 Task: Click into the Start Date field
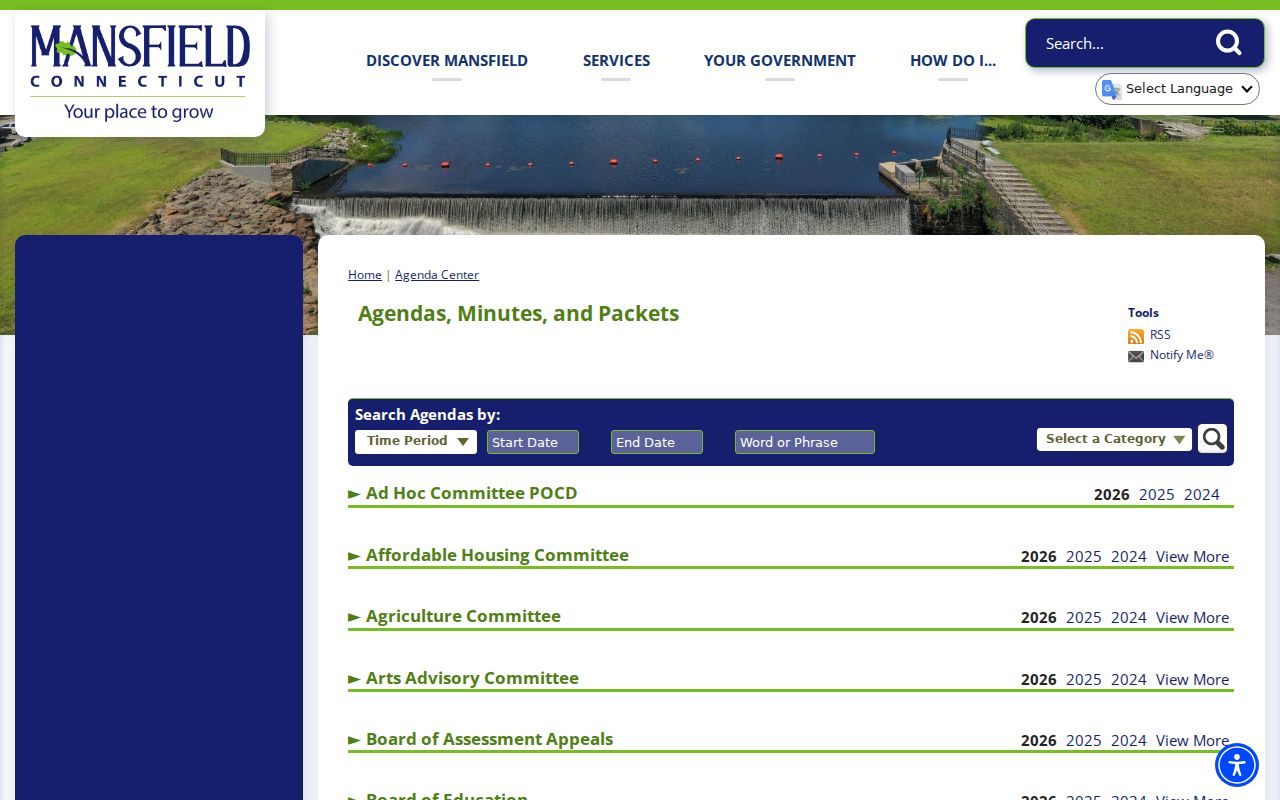533,442
